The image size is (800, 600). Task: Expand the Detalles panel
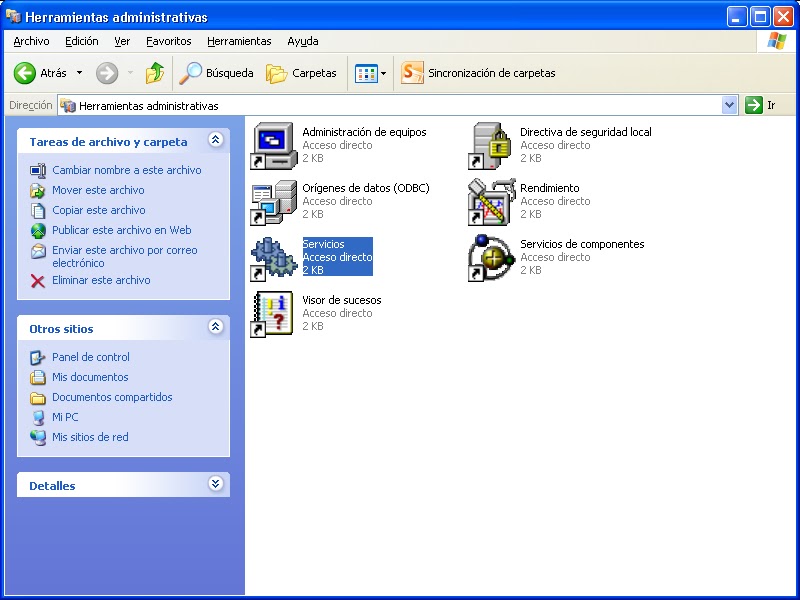coord(216,484)
